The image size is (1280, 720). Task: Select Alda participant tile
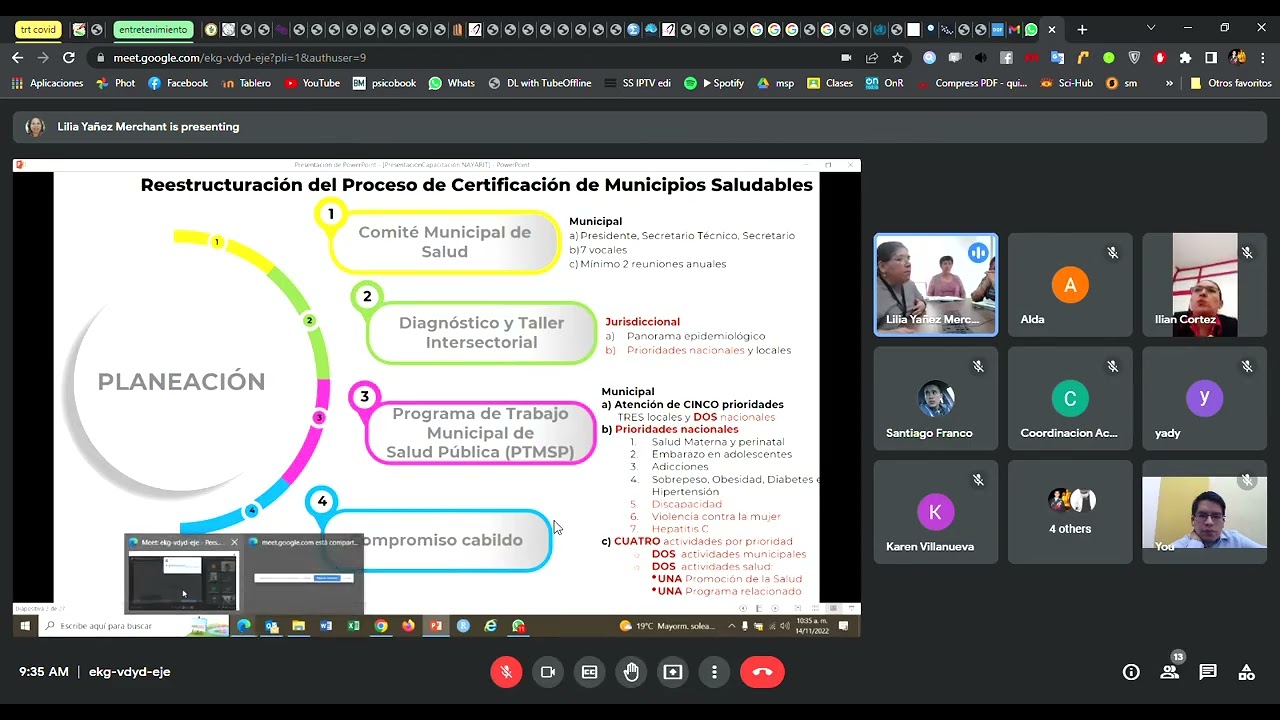tap(1070, 285)
